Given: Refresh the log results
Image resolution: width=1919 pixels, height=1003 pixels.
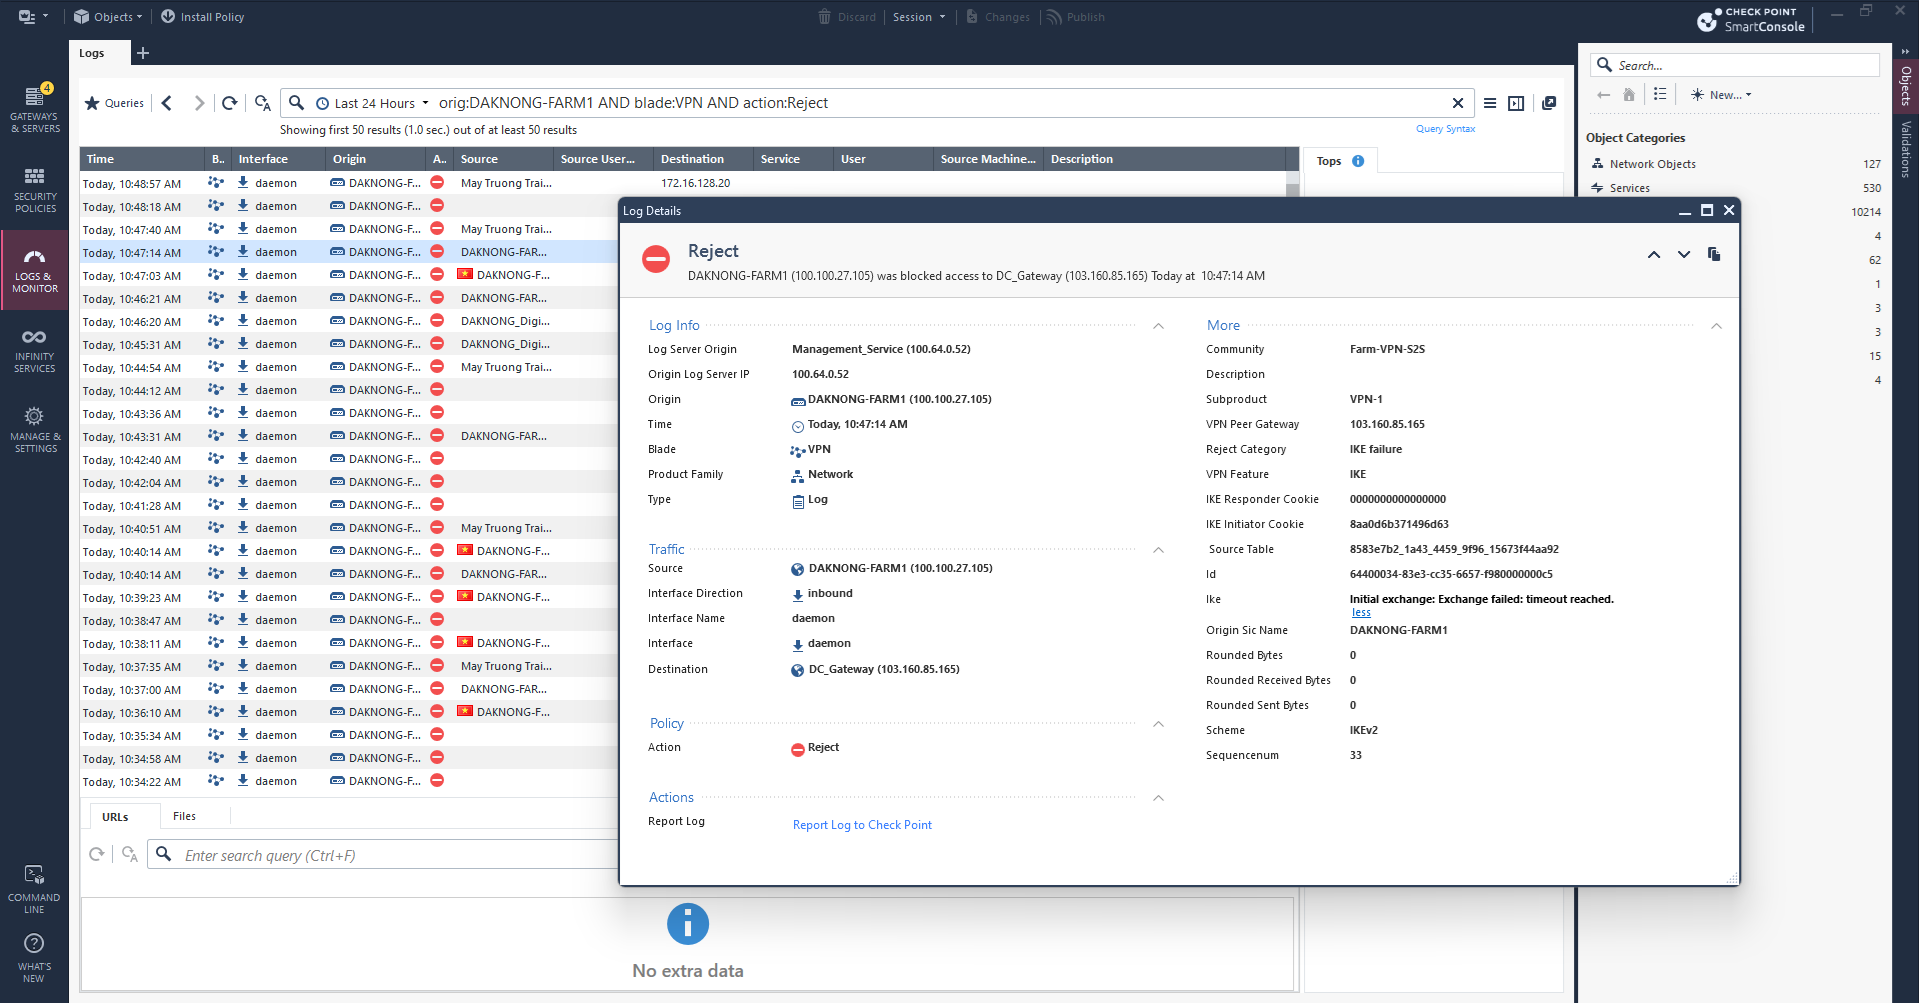Looking at the screenshot, I should [x=229, y=102].
